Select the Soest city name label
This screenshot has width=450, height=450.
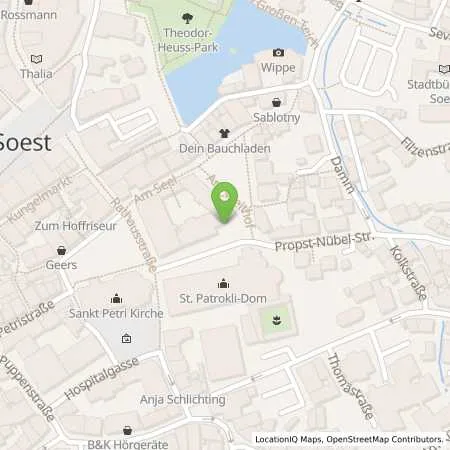[x=25, y=143]
